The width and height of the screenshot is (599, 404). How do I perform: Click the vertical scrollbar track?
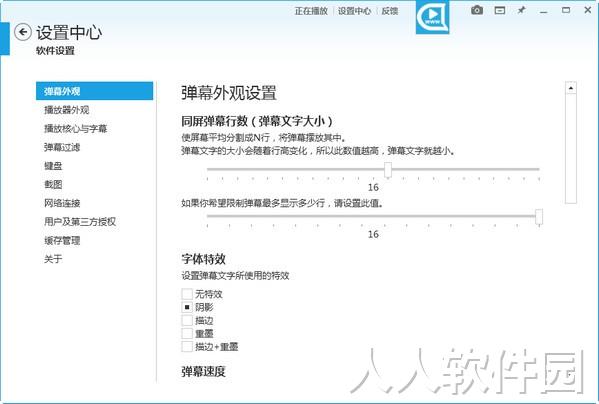571,149
